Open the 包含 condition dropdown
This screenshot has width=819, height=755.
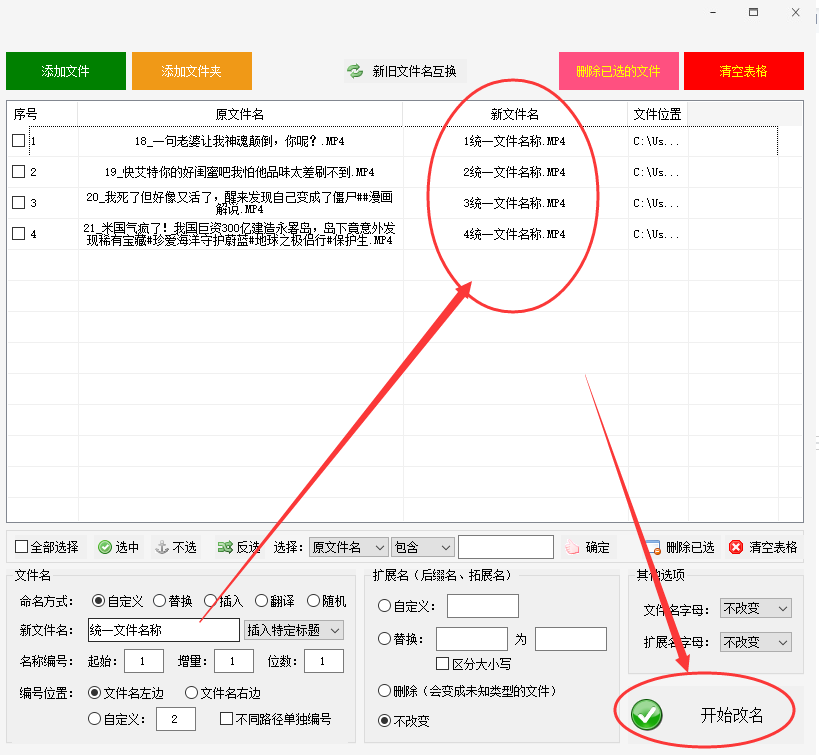tap(423, 547)
